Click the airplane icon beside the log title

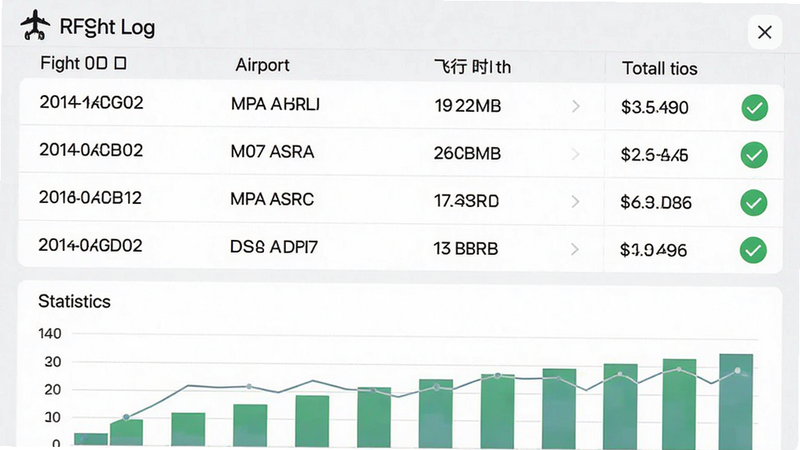[35, 24]
